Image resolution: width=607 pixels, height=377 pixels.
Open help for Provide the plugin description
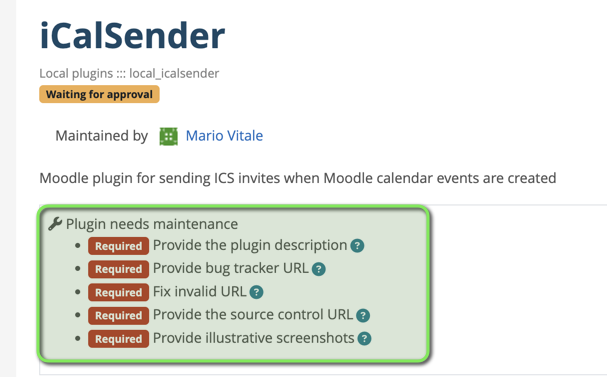(x=357, y=245)
